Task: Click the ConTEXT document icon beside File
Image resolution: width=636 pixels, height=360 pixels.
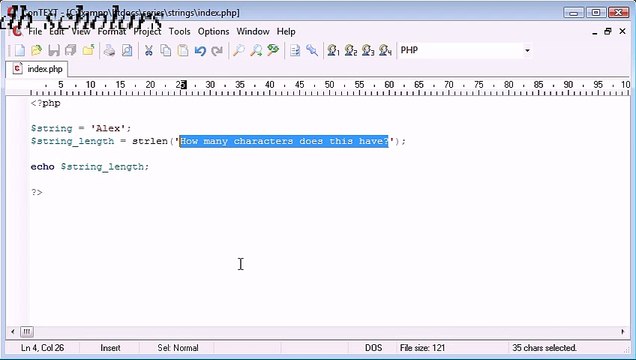Action: click(x=17, y=31)
